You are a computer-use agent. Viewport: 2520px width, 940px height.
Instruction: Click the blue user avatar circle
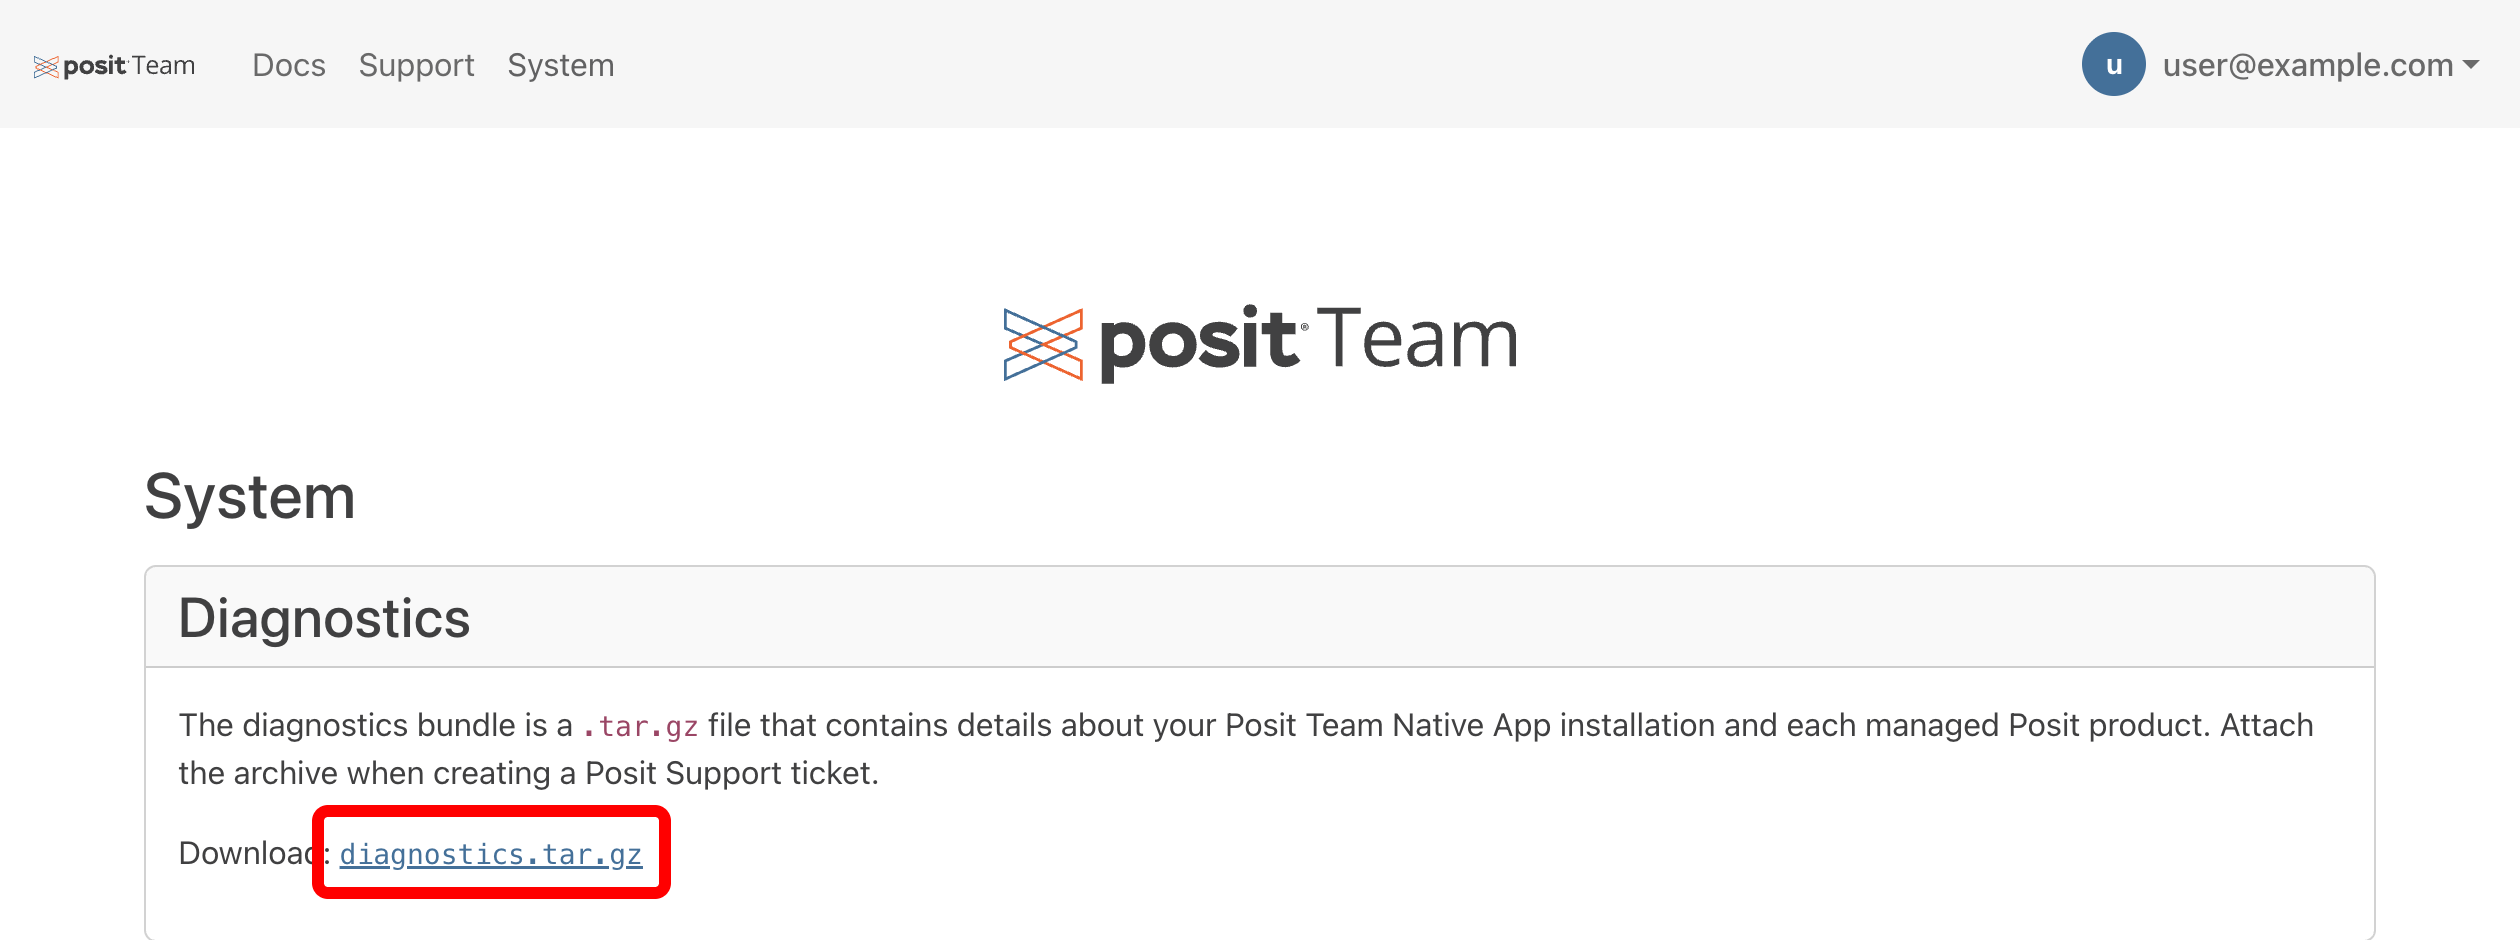[2113, 65]
